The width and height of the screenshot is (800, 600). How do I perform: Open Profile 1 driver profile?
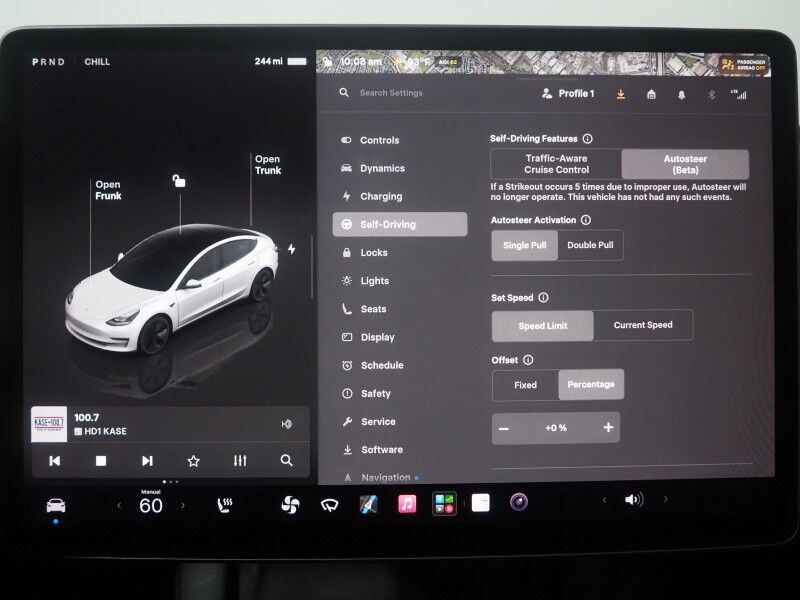click(568, 93)
